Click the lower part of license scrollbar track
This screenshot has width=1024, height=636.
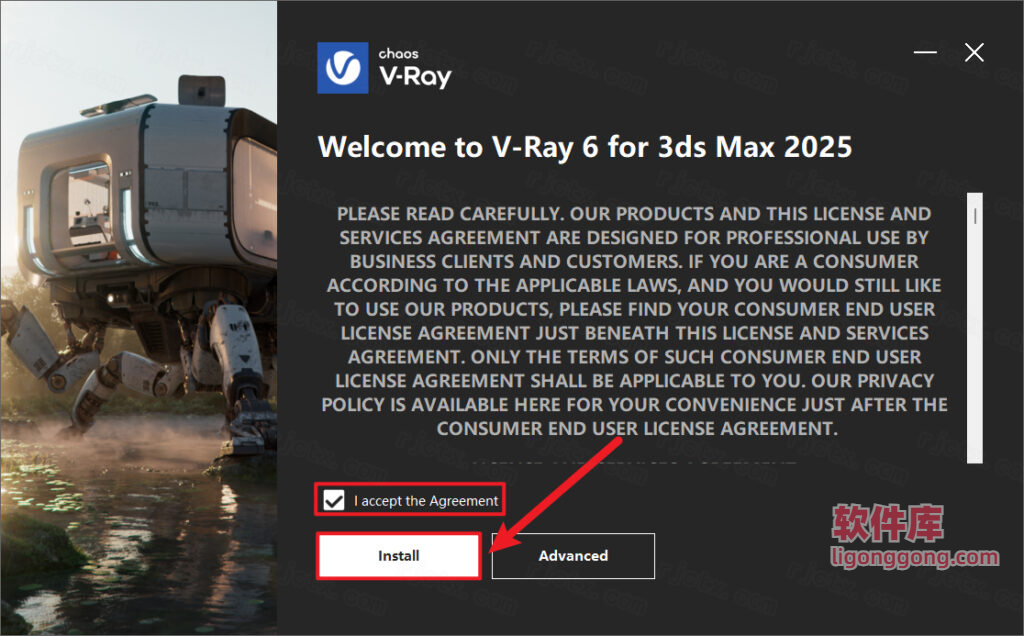(974, 392)
